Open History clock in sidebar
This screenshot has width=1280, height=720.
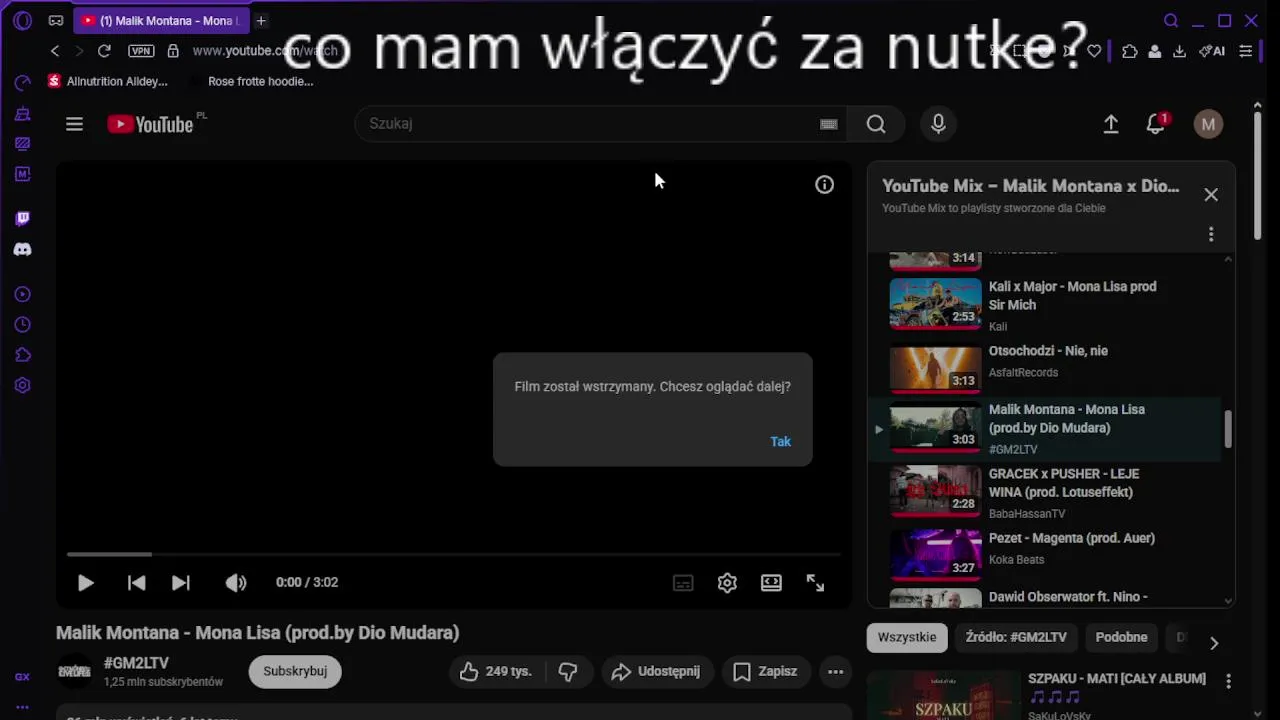[22, 325]
